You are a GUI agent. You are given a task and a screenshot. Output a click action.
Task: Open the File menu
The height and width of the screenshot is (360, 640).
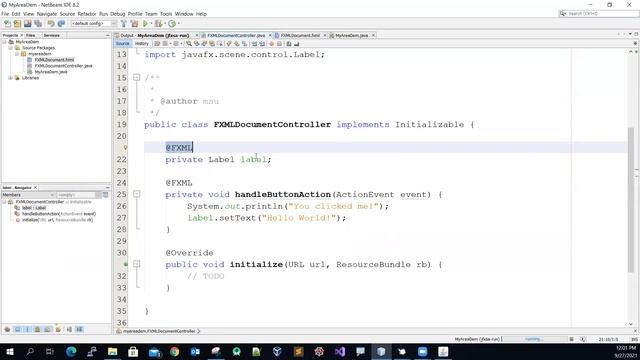tap(5, 14)
